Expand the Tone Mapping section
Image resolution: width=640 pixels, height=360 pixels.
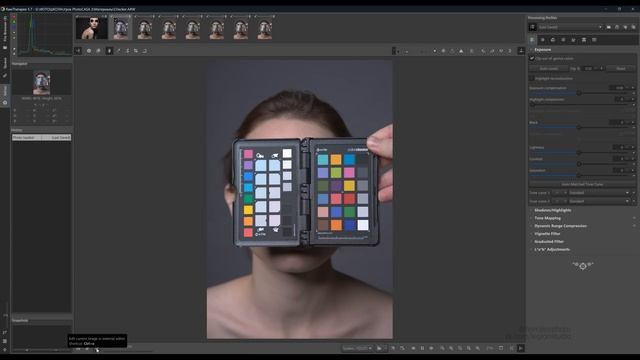click(547, 218)
